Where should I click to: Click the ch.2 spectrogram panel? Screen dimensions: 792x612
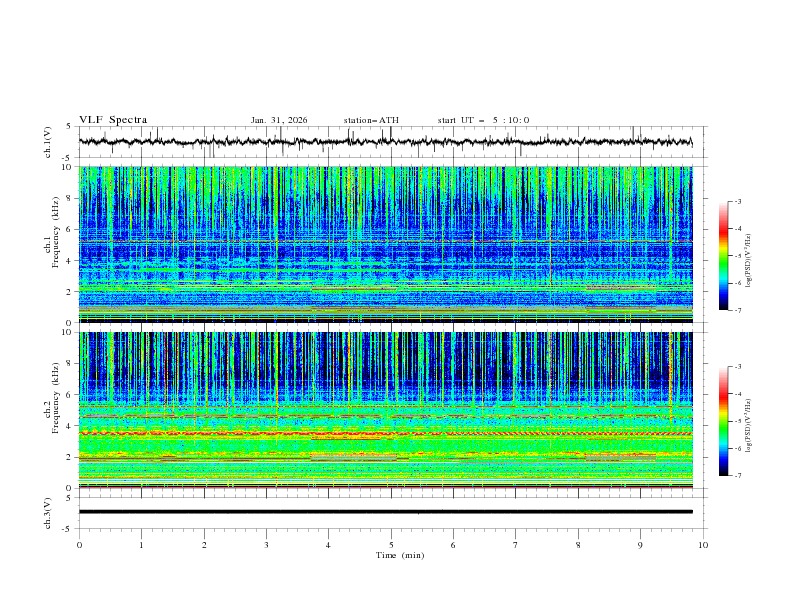(385, 410)
